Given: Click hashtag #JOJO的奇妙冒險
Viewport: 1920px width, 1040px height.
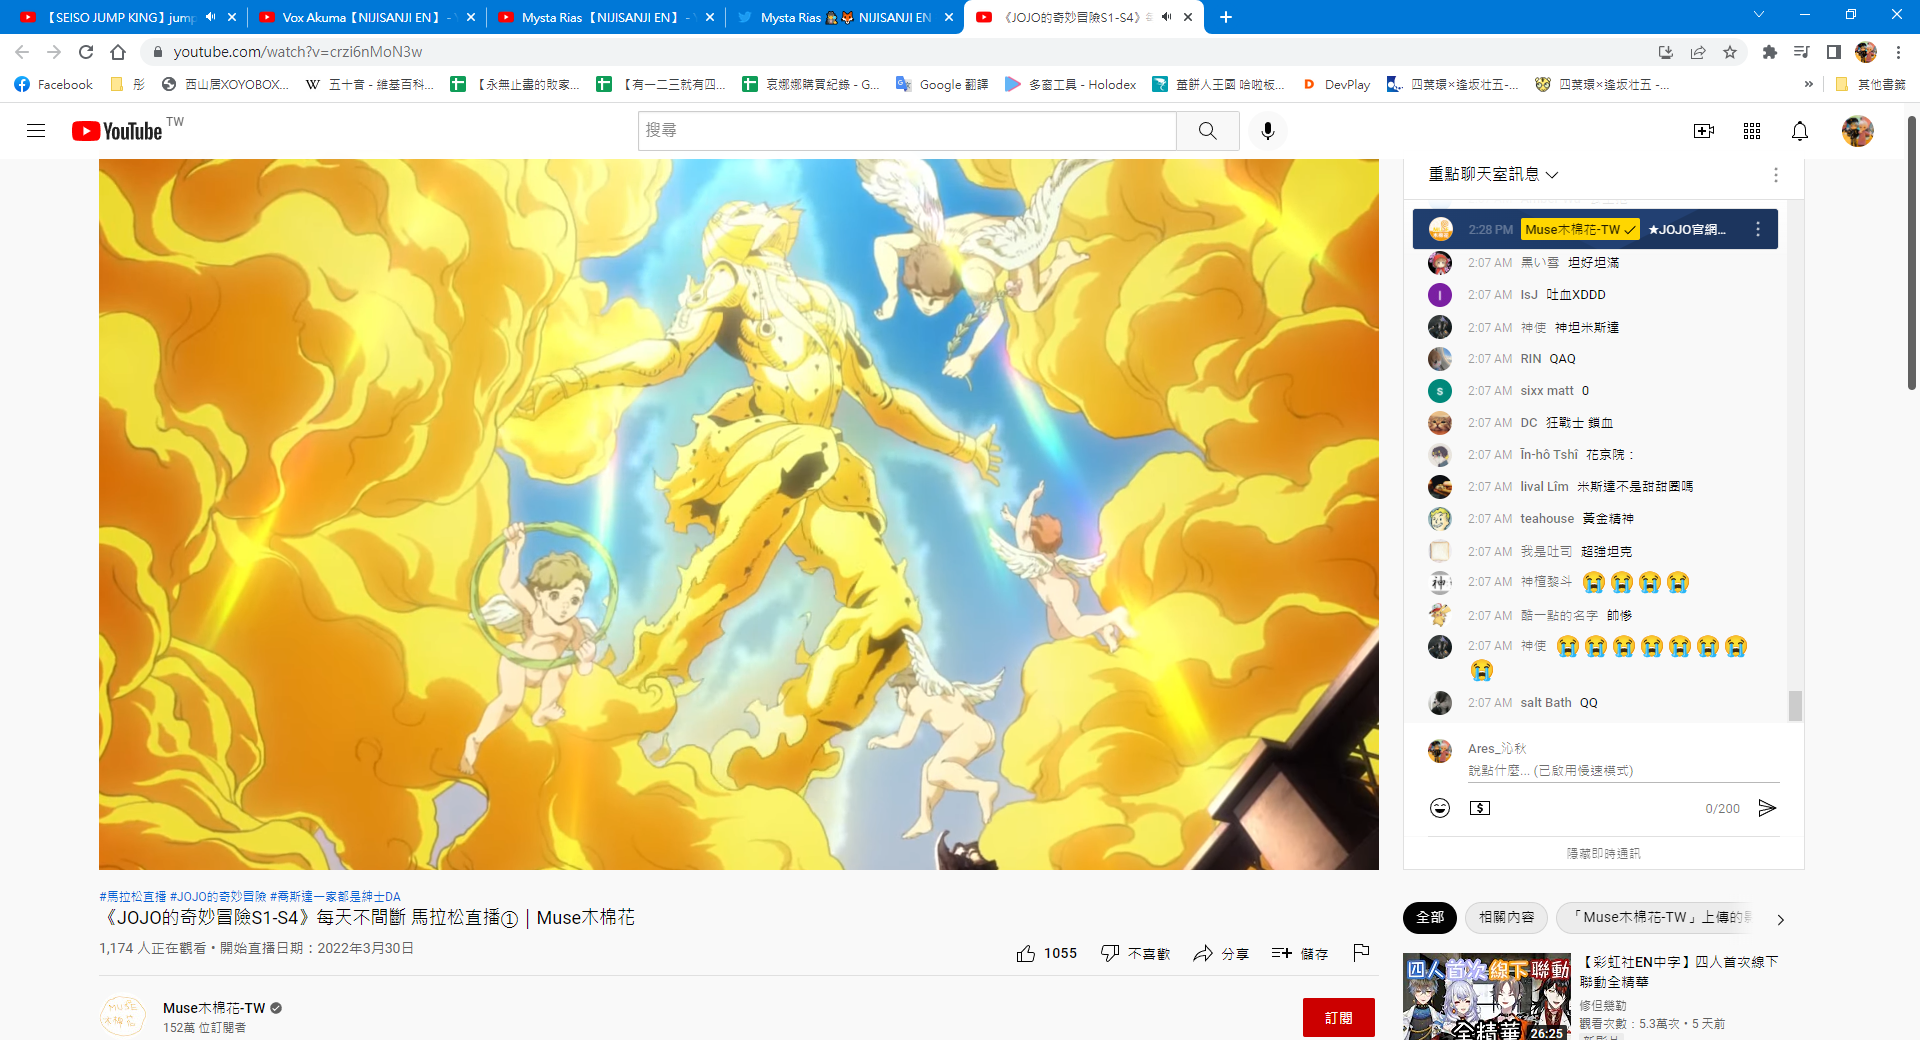Looking at the screenshot, I should coord(218,896).
